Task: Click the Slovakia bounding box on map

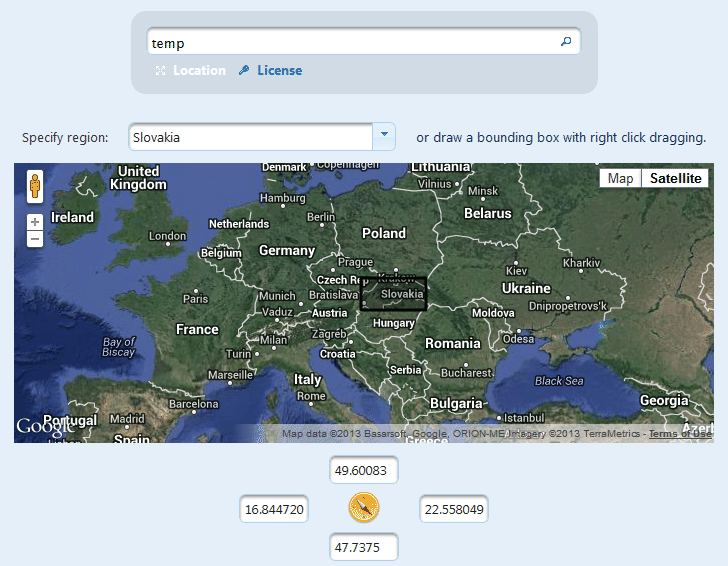Action: pyautogui.click(x=393, y=294)
